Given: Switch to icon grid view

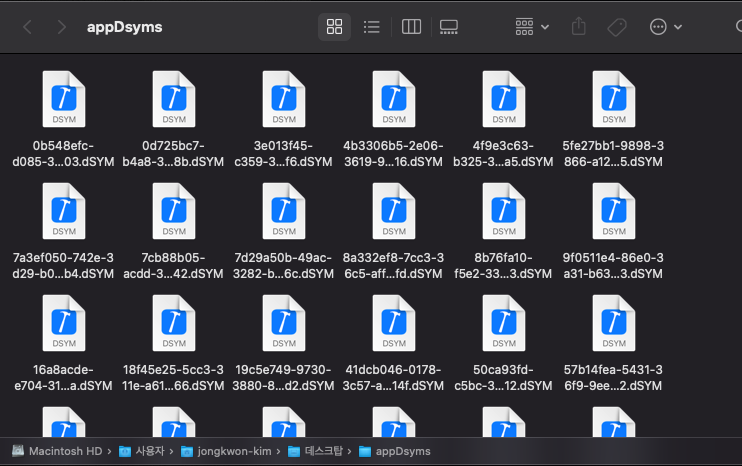Looking at the screenshot, I should tap(334, 27).
